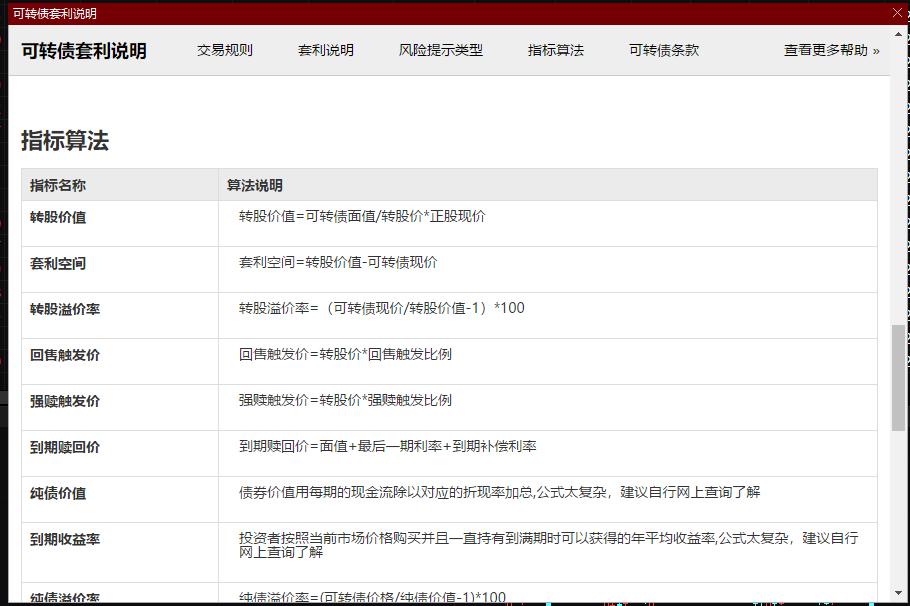Open the 套利说明 navigation item
This screenshot has height=606, width=910.
pyautogui.click(x=325, y=48)
